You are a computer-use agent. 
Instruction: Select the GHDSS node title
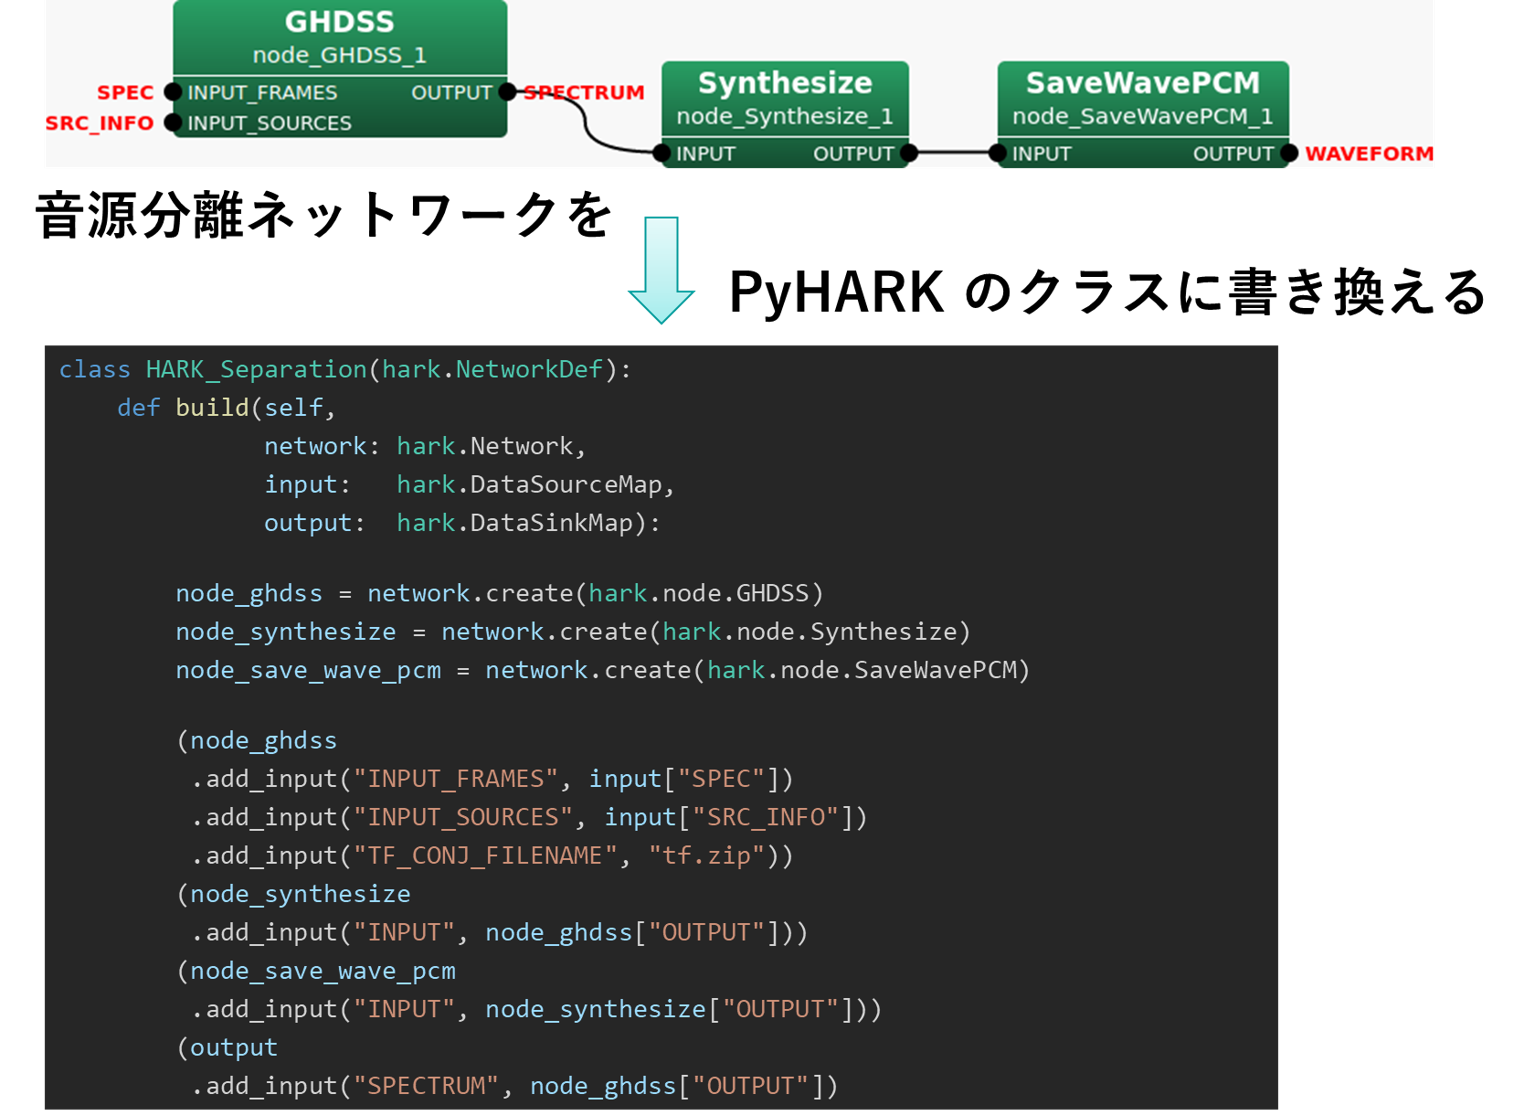[339, 22]
